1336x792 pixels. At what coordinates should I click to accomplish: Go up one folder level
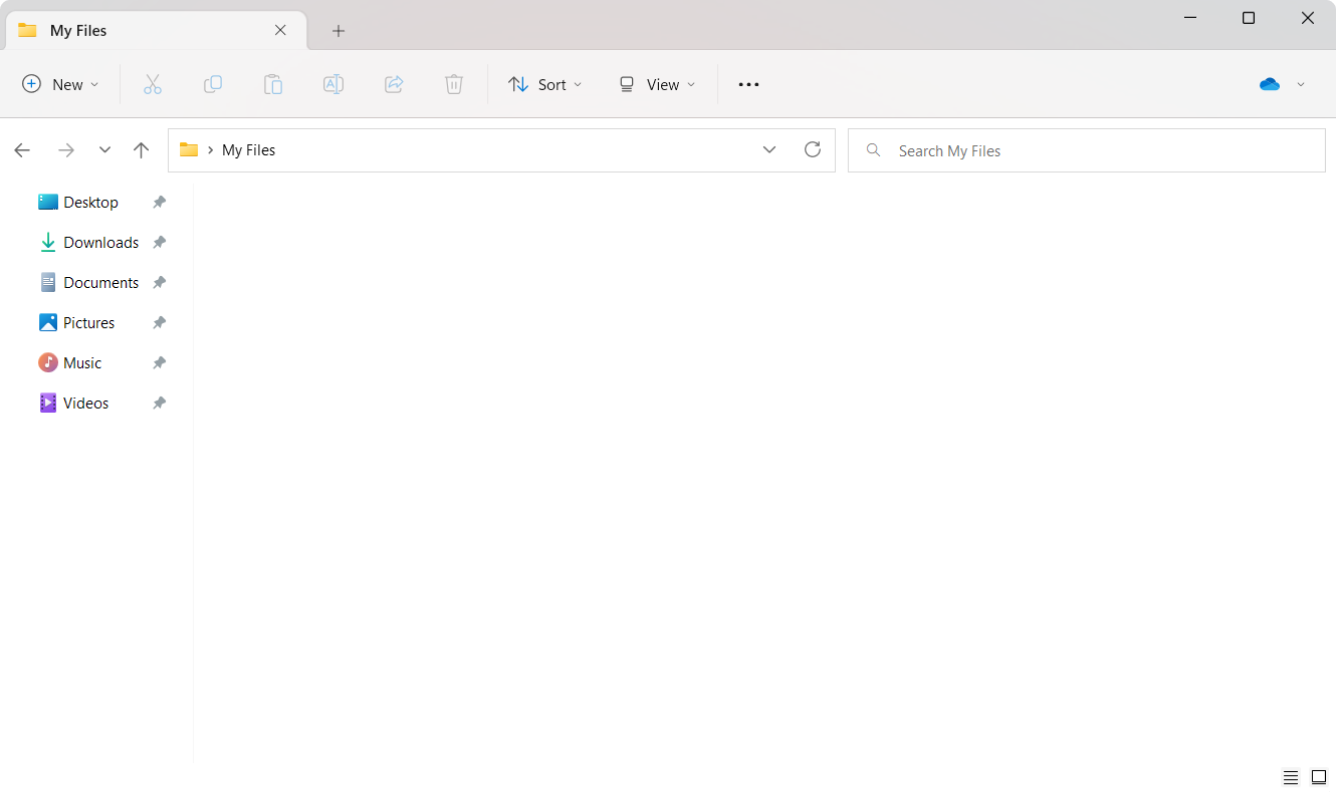tap(141, 150)
